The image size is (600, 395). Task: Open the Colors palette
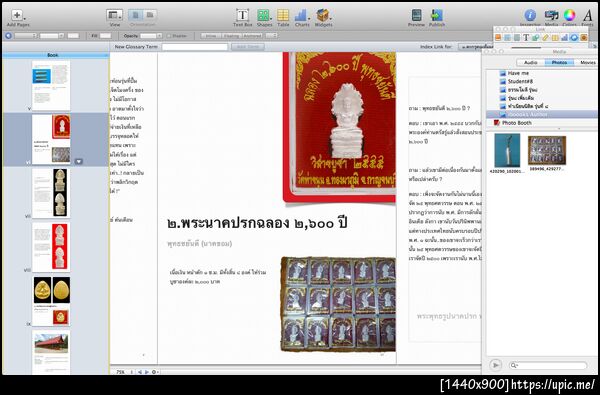pyautogui.click(x=569, y=15)
